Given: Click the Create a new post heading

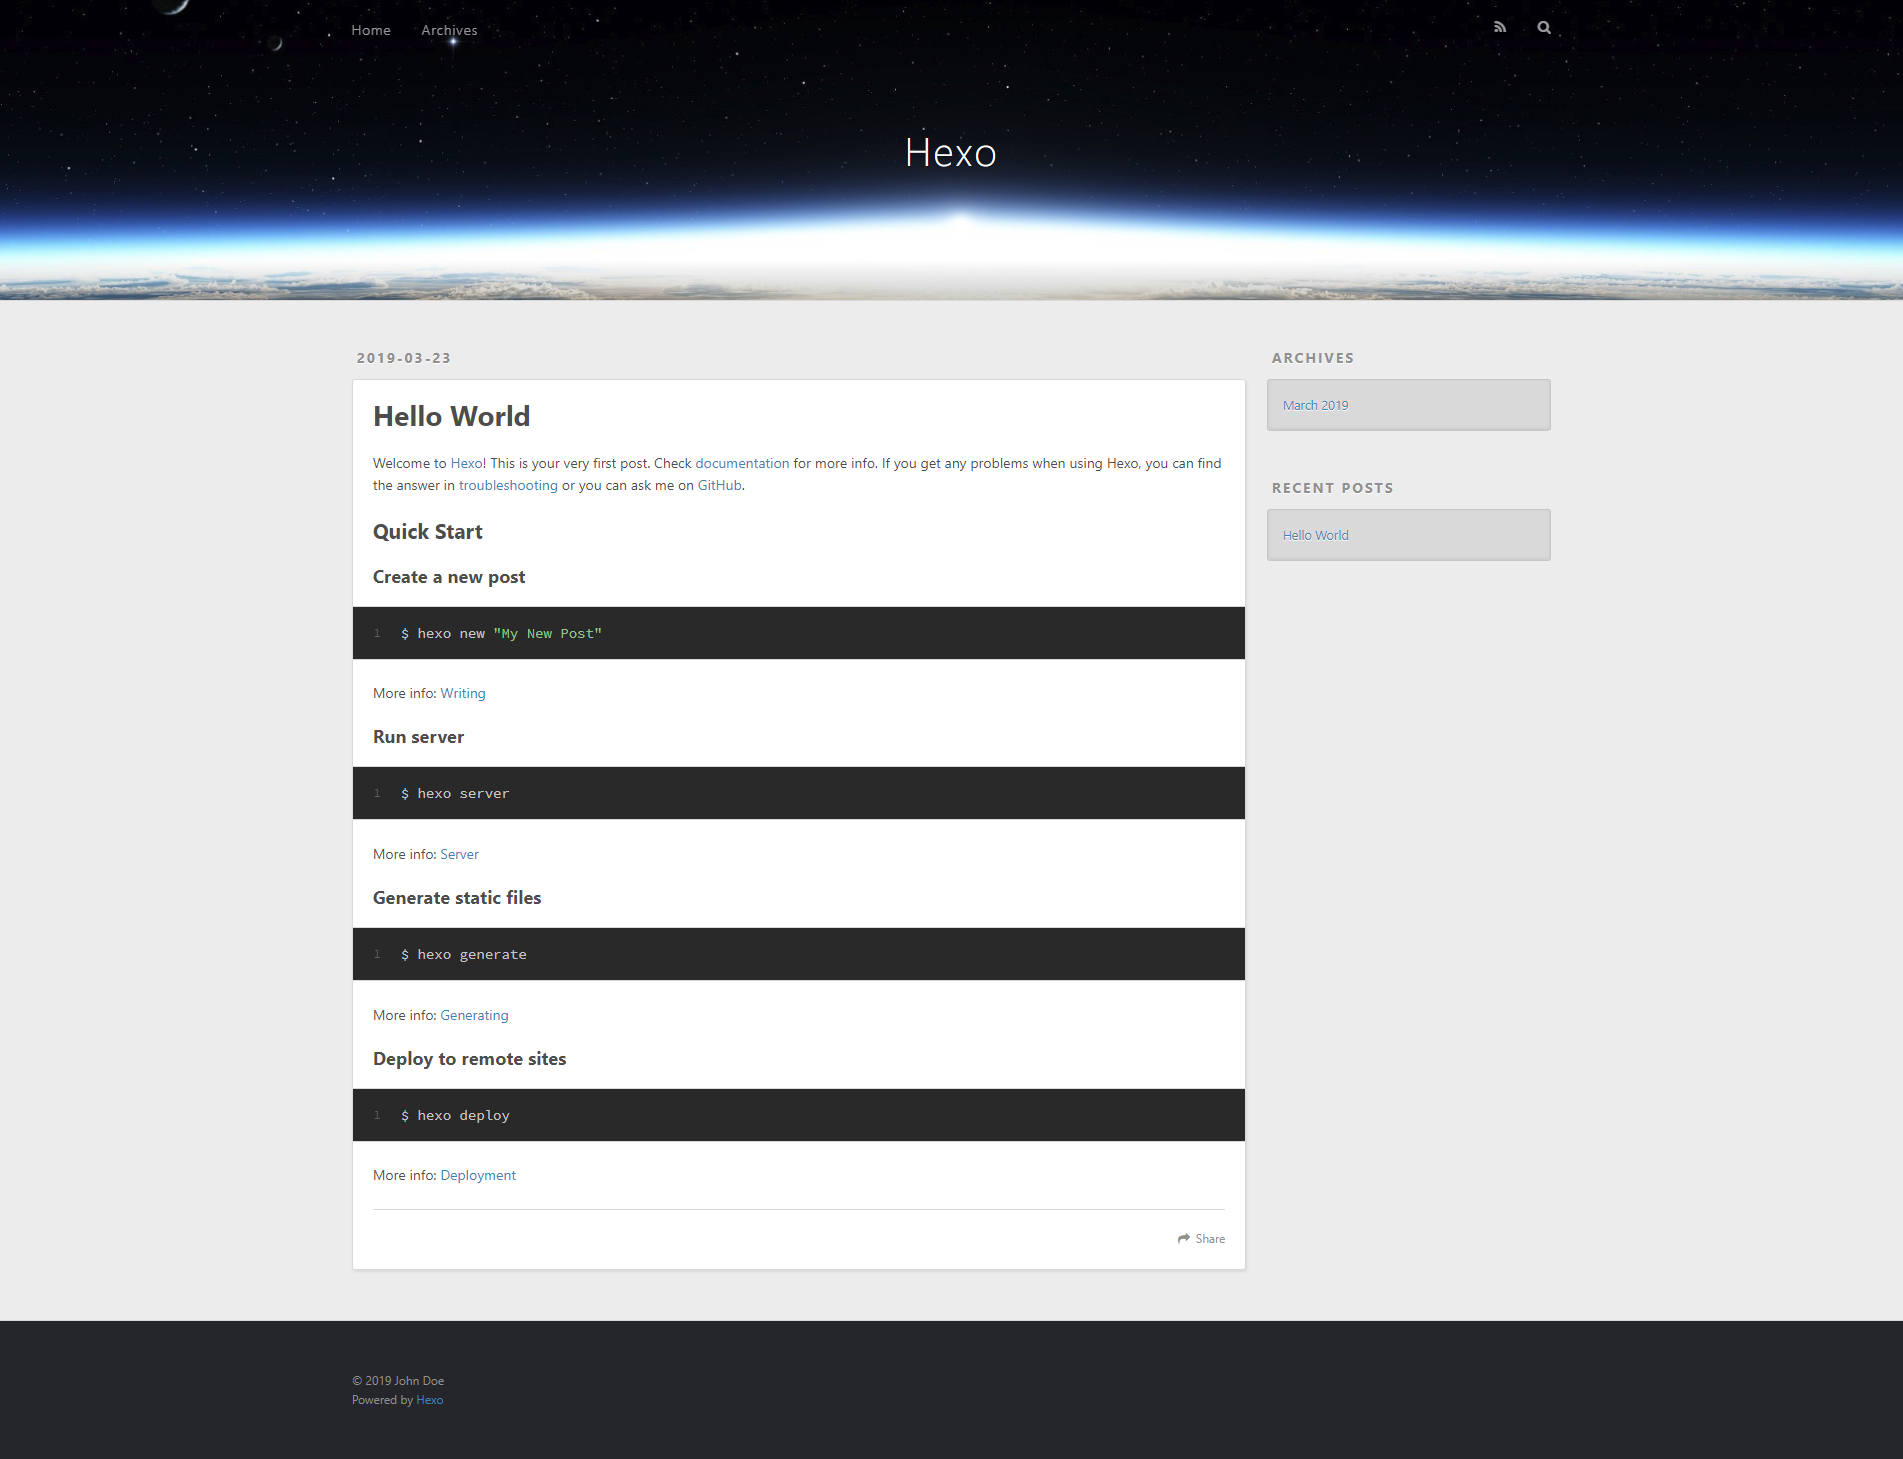Looking at the screenshot, I should 449,577.
